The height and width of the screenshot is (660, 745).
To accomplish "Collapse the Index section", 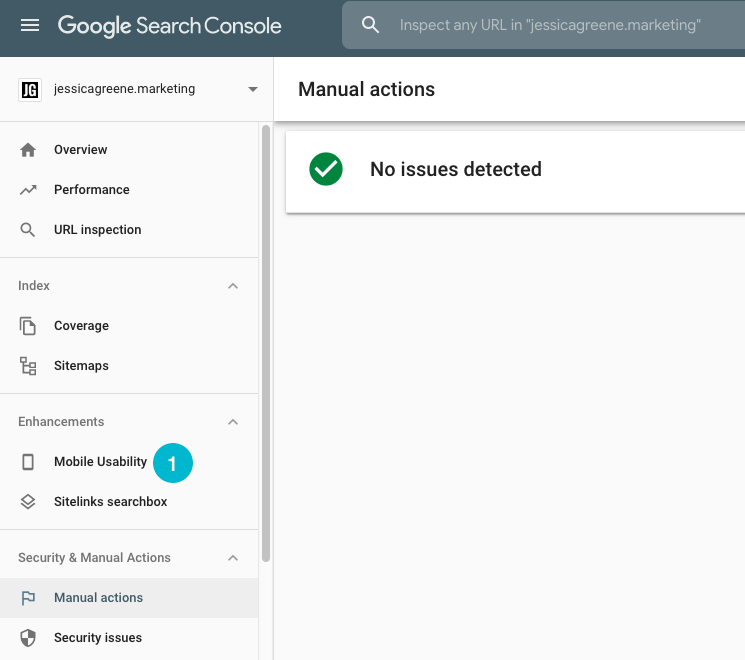I will click(x=233, y=286).
